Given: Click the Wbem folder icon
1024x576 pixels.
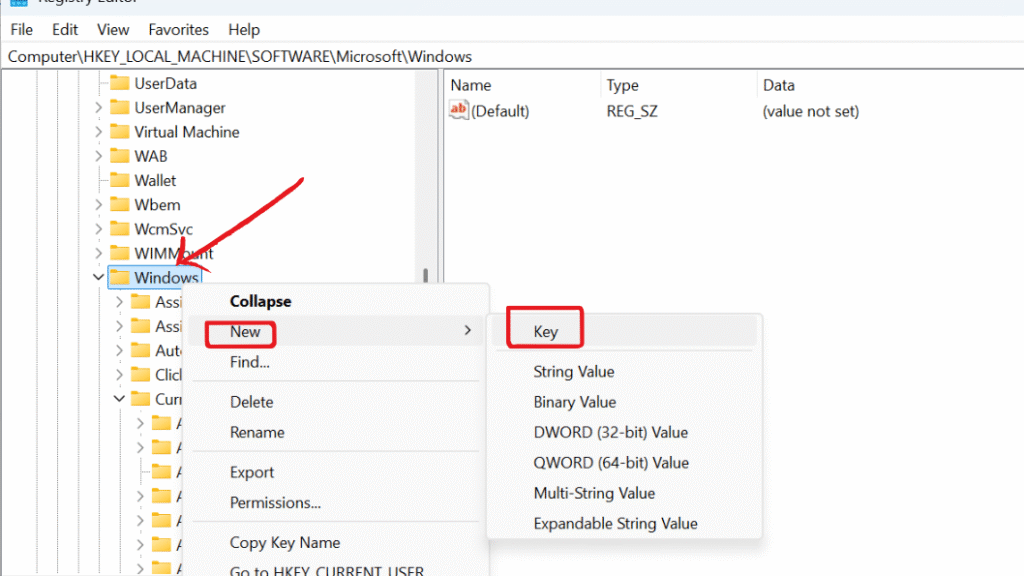Looking at the screenshot, I should [120, 204].
